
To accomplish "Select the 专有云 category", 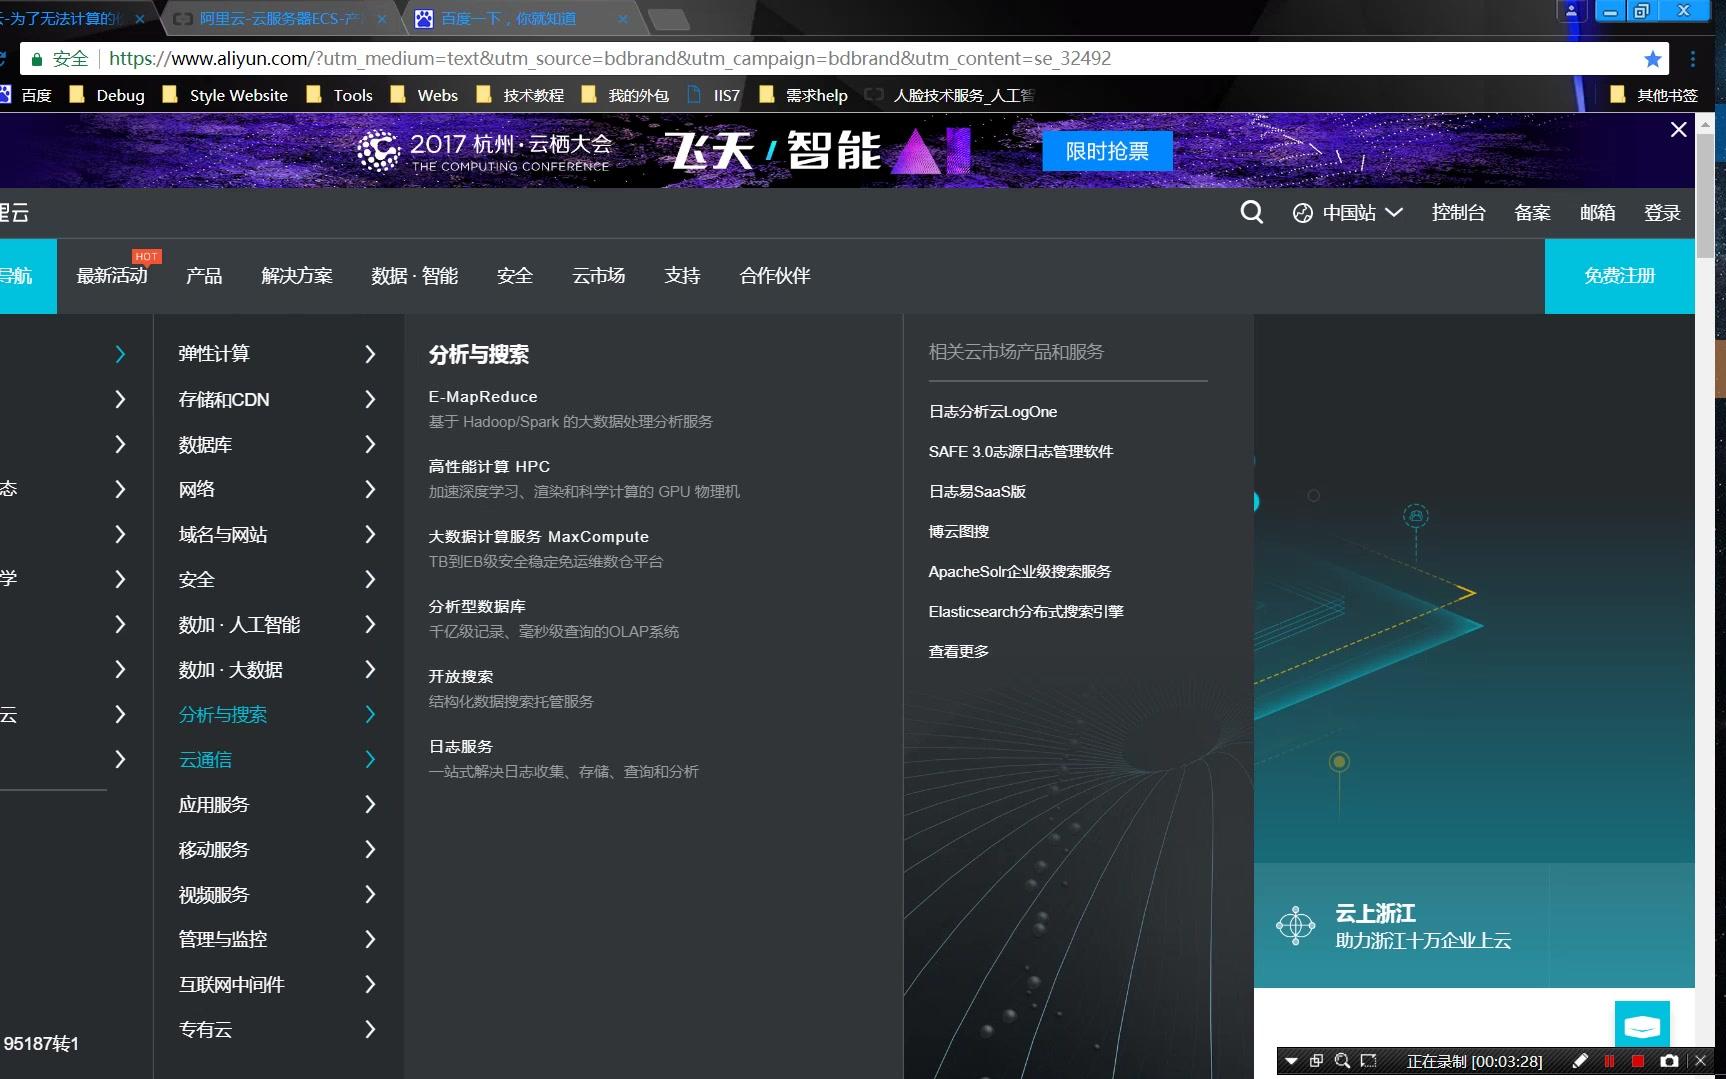I will 277,1029.
